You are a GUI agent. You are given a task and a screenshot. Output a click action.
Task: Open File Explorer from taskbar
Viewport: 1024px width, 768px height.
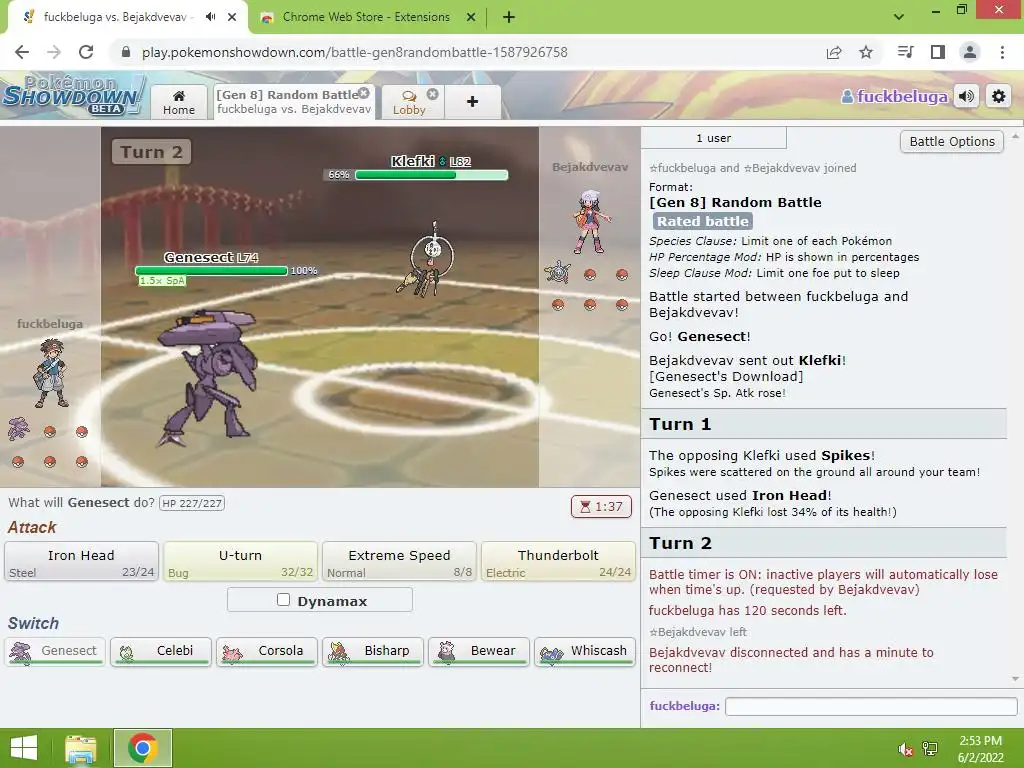click(x=81, y=748)
